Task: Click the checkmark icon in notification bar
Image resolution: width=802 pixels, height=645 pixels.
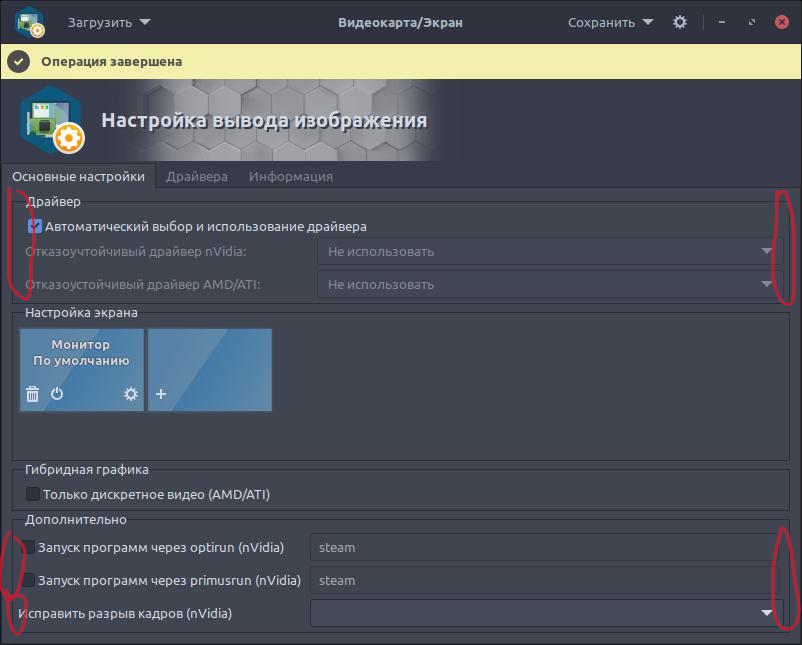Action: coord(18,62)
